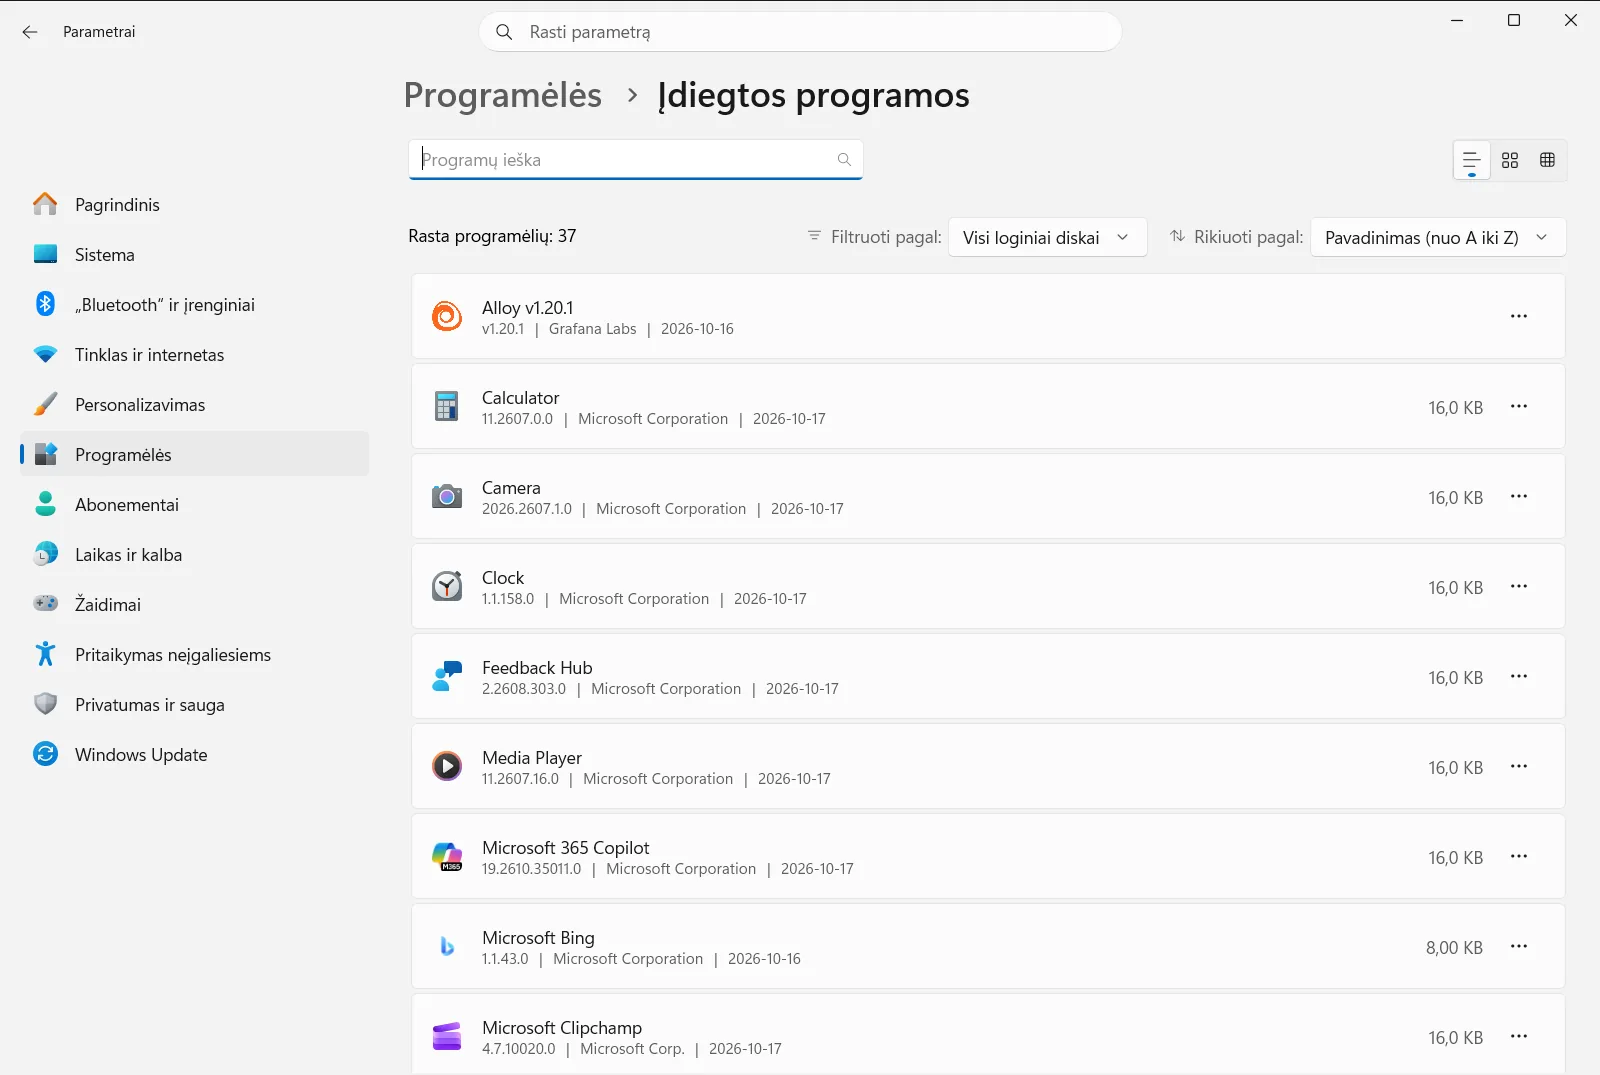Open Pritaikymas neįgaliesiems section
Viewport: 1600px width, 1075px height.
tap(195, 654)
